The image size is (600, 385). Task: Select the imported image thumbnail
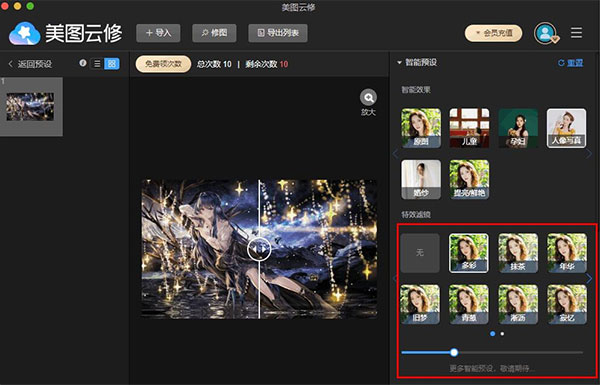pyautogui.click(x=30, y=107)
